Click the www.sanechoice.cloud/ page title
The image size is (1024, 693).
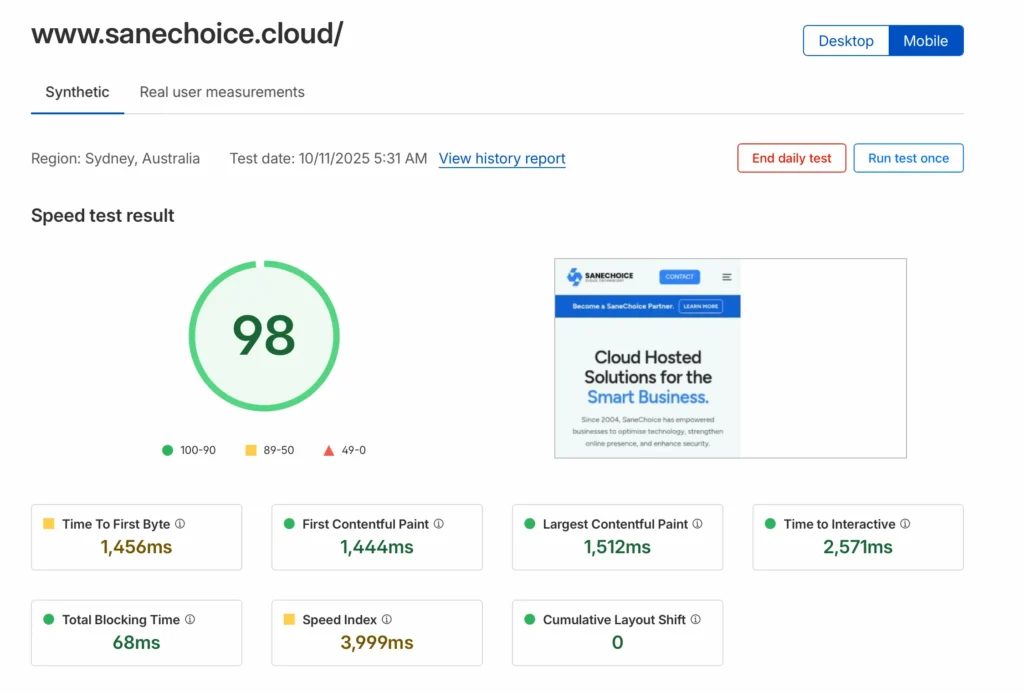tap(187, 34)
